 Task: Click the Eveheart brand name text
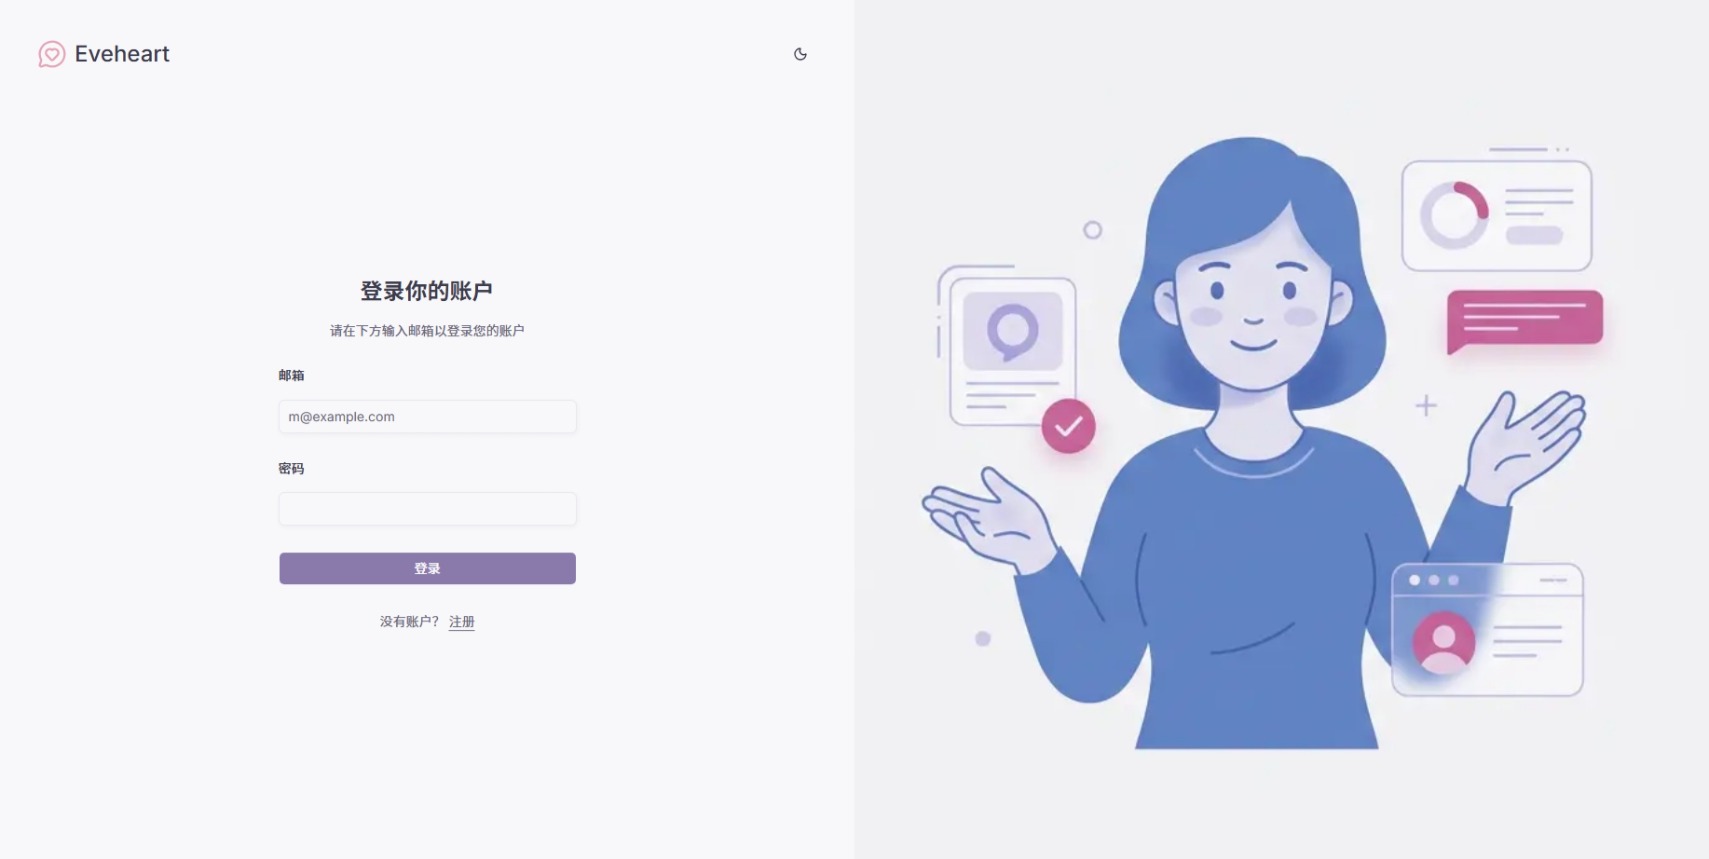tap(122, 54)
